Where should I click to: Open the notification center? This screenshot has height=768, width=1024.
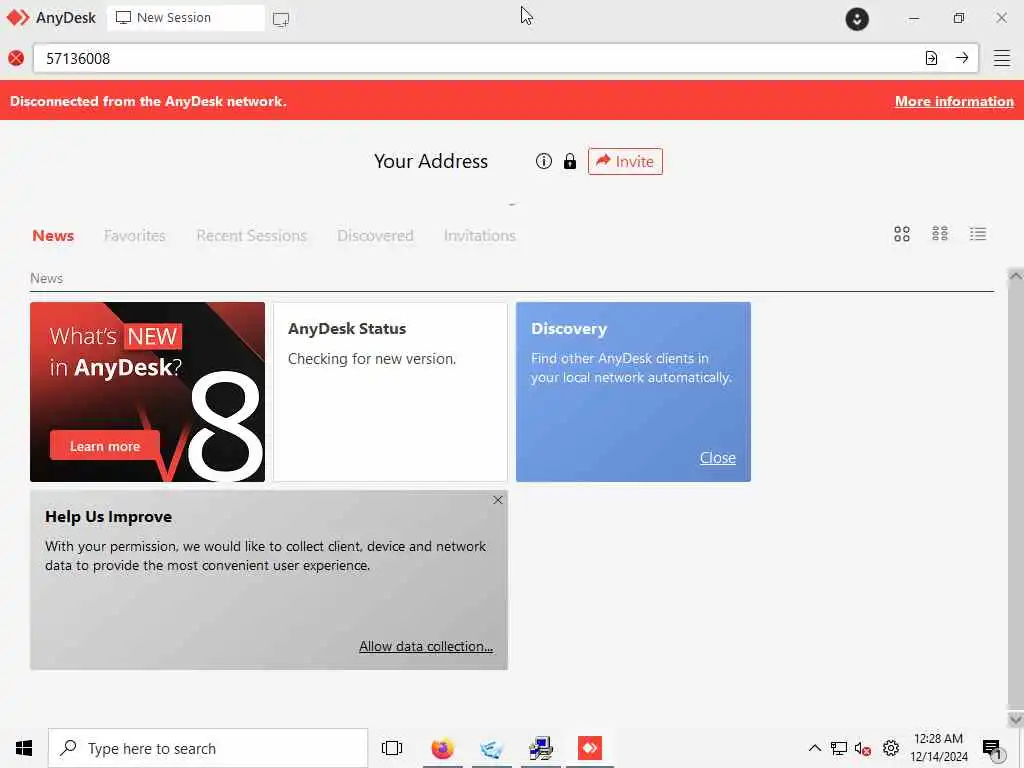(x=992, y=748)
